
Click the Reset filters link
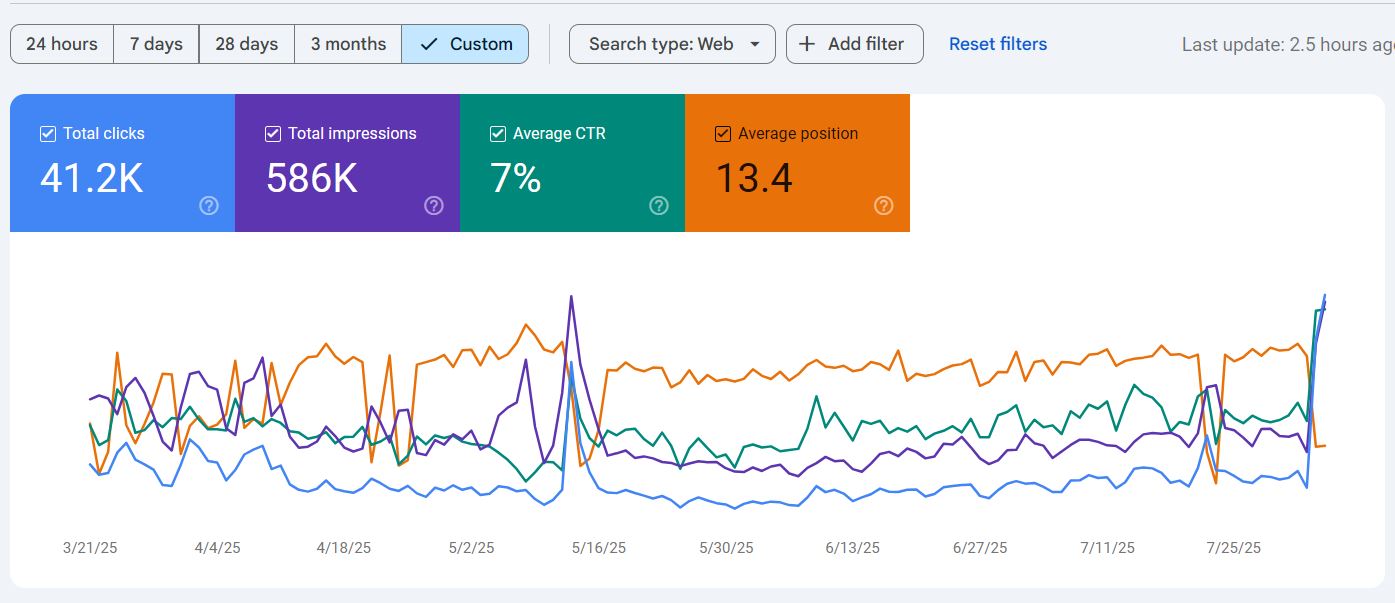click(997, 44)
